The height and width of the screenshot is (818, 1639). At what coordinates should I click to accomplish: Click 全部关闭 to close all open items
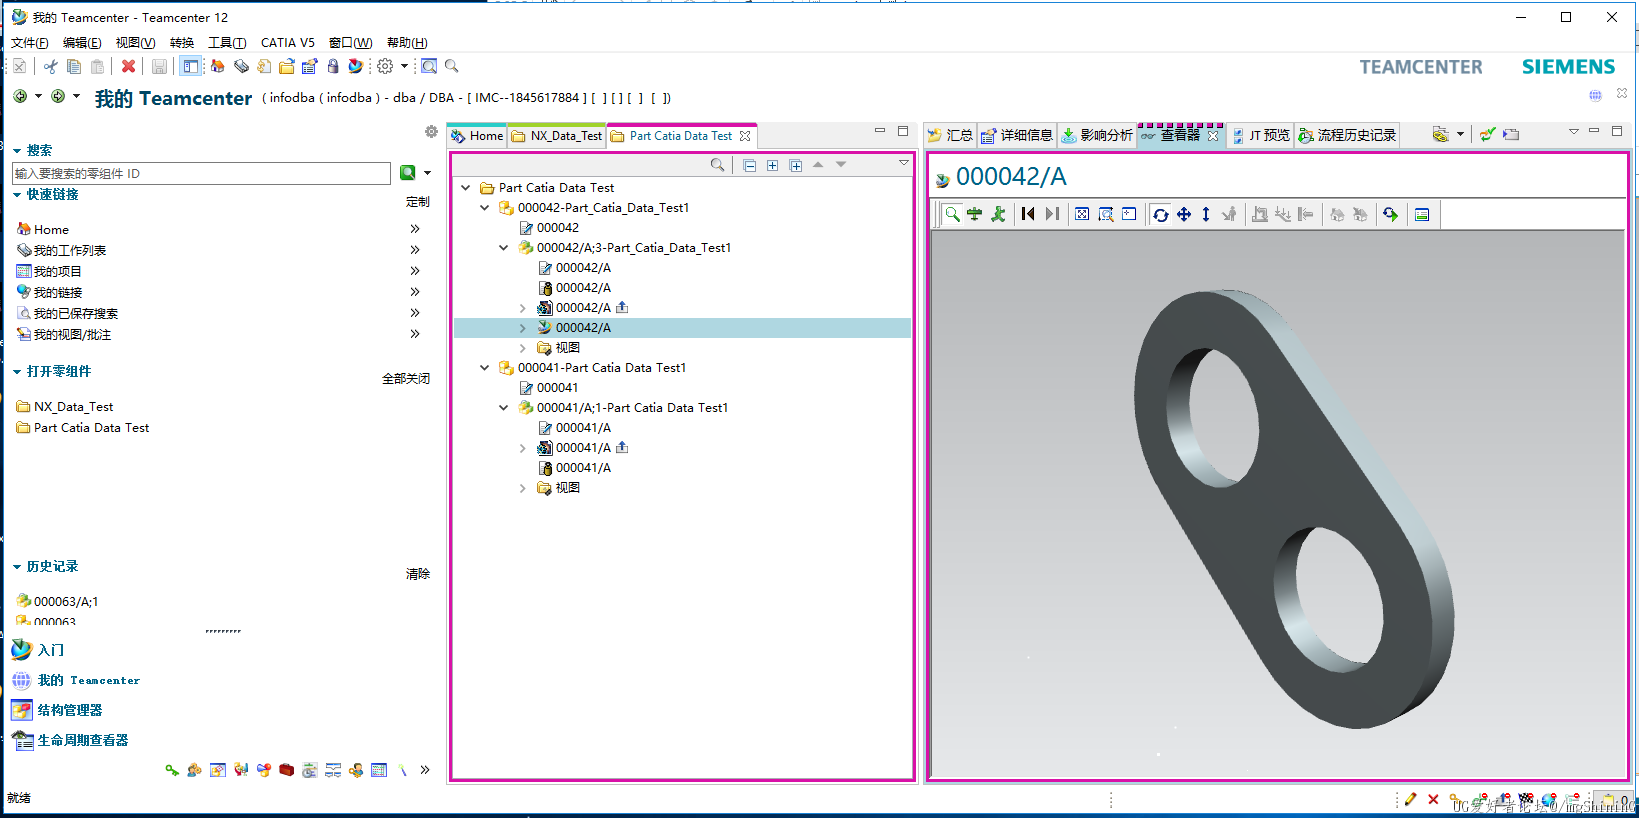pos(406,379)
